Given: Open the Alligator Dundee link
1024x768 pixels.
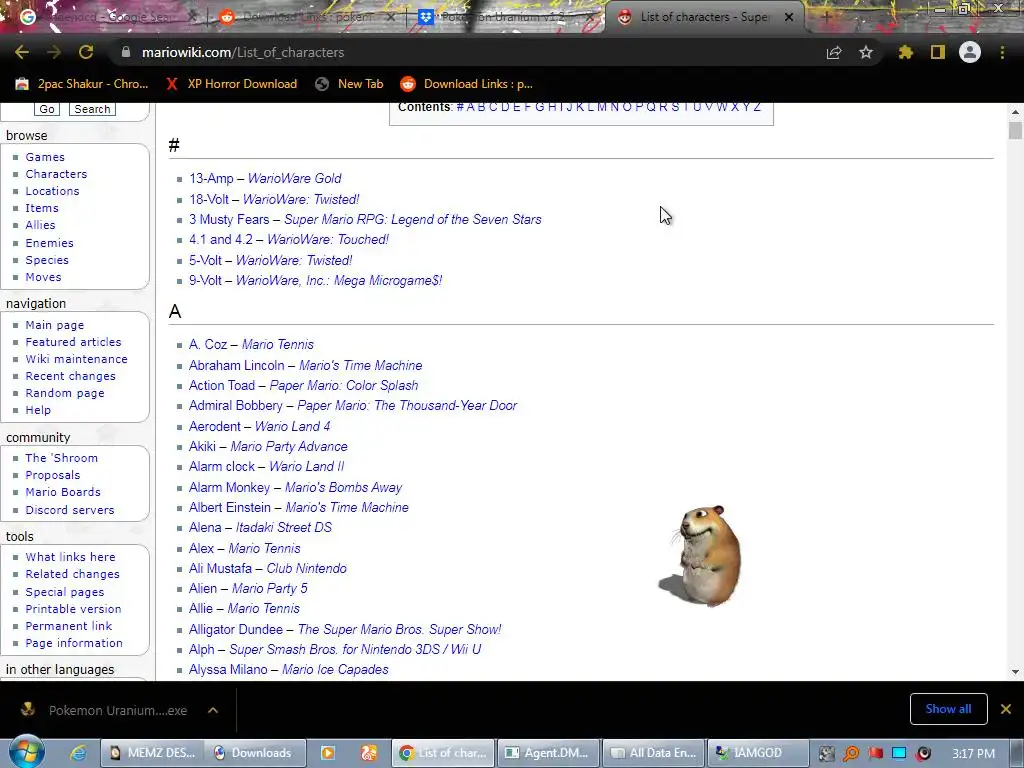Looking at the screenshot, I should click(x=236, y=630).
